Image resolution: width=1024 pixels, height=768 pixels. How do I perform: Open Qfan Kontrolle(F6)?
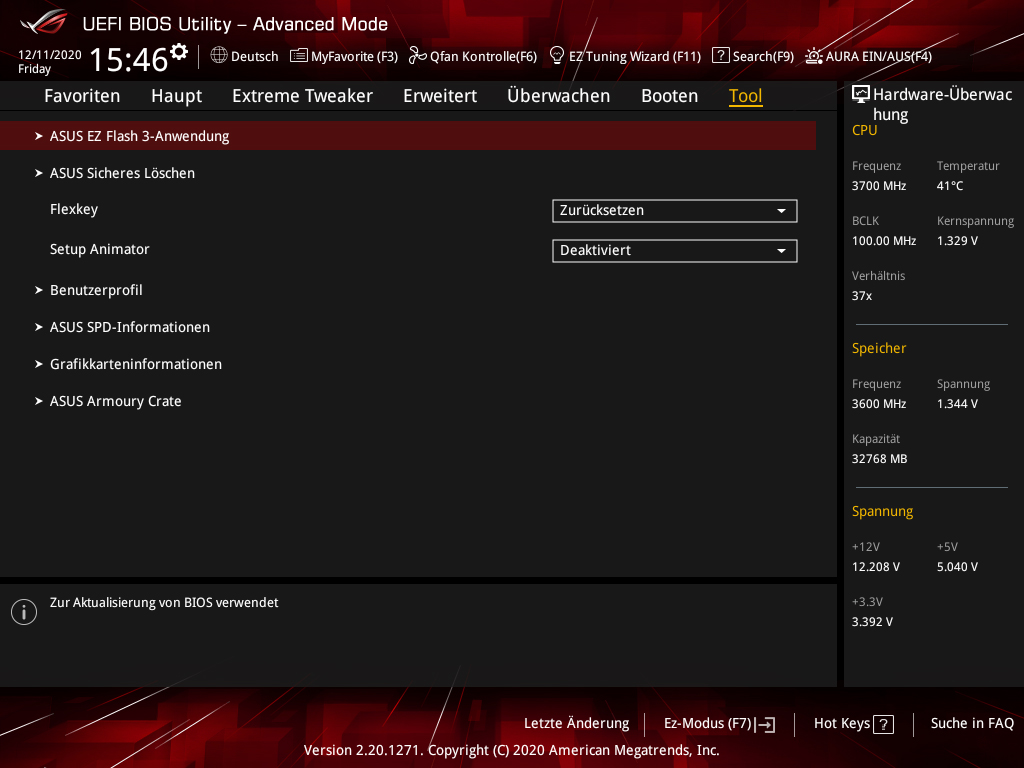(x=473, y=56)
